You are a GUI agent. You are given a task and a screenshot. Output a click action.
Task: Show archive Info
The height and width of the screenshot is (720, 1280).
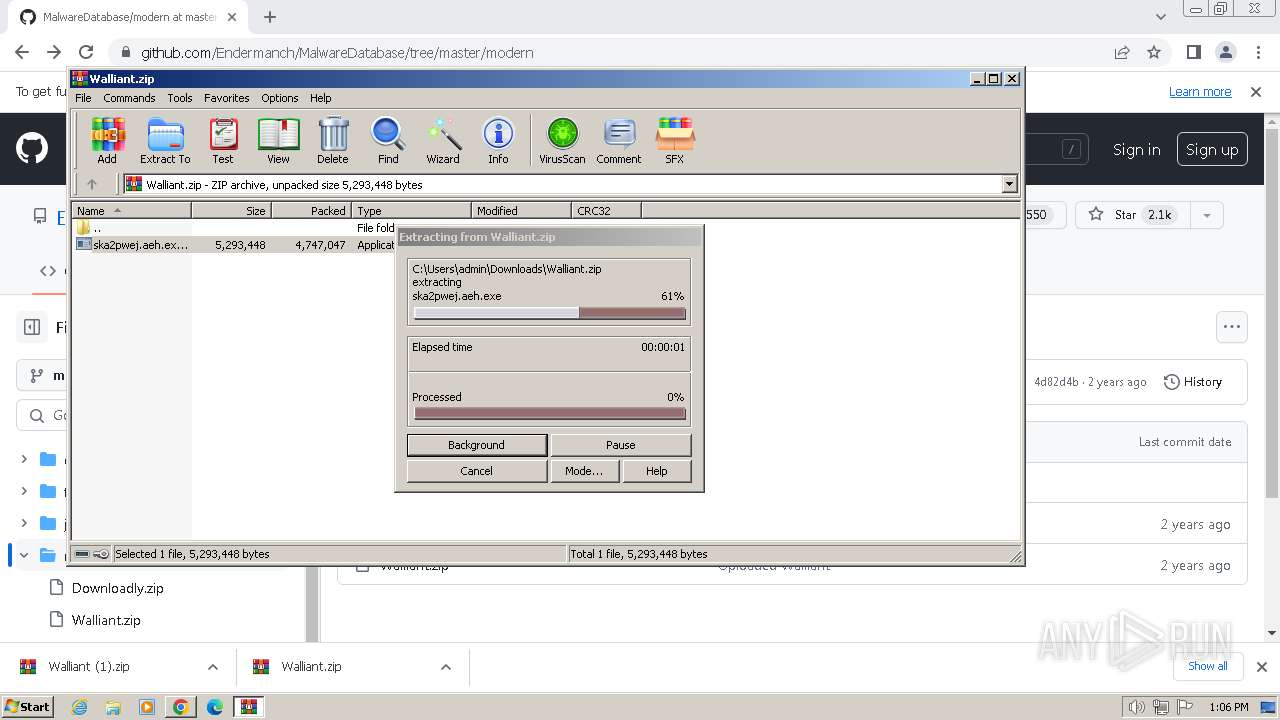498,140
